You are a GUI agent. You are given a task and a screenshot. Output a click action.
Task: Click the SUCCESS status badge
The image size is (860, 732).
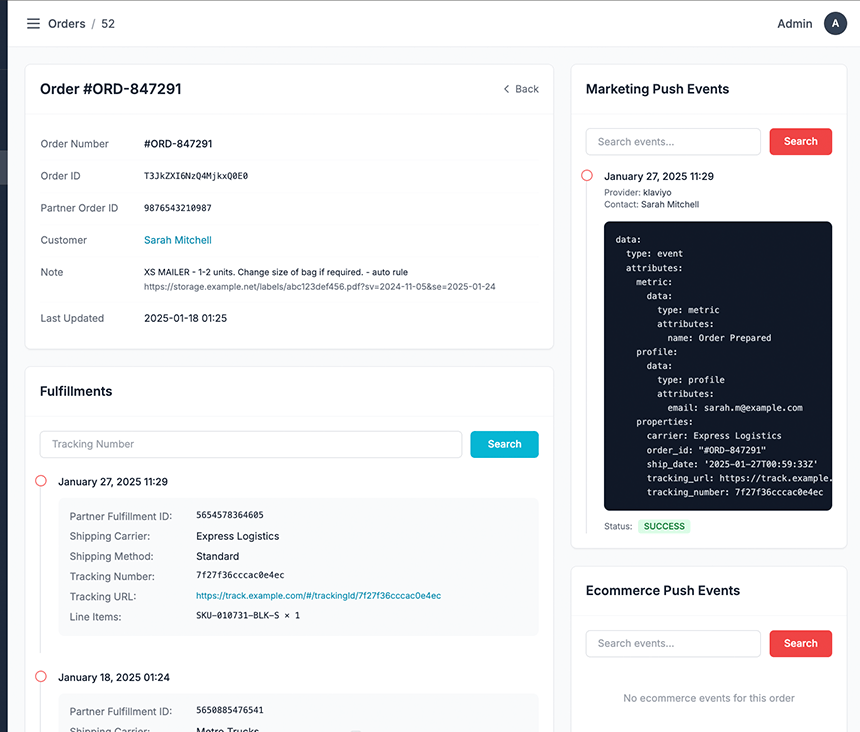(664, 526)
